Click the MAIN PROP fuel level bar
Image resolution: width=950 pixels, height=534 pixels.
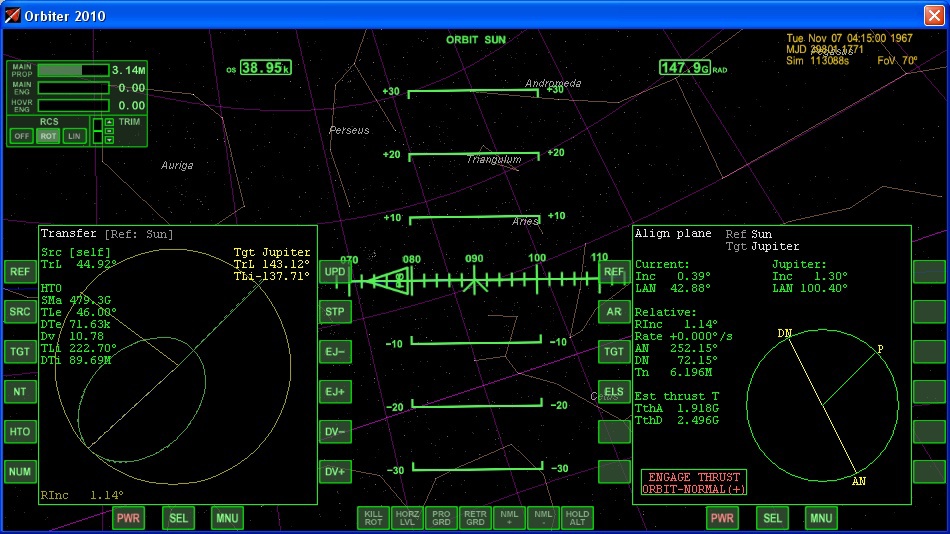[x=73, y=70]
